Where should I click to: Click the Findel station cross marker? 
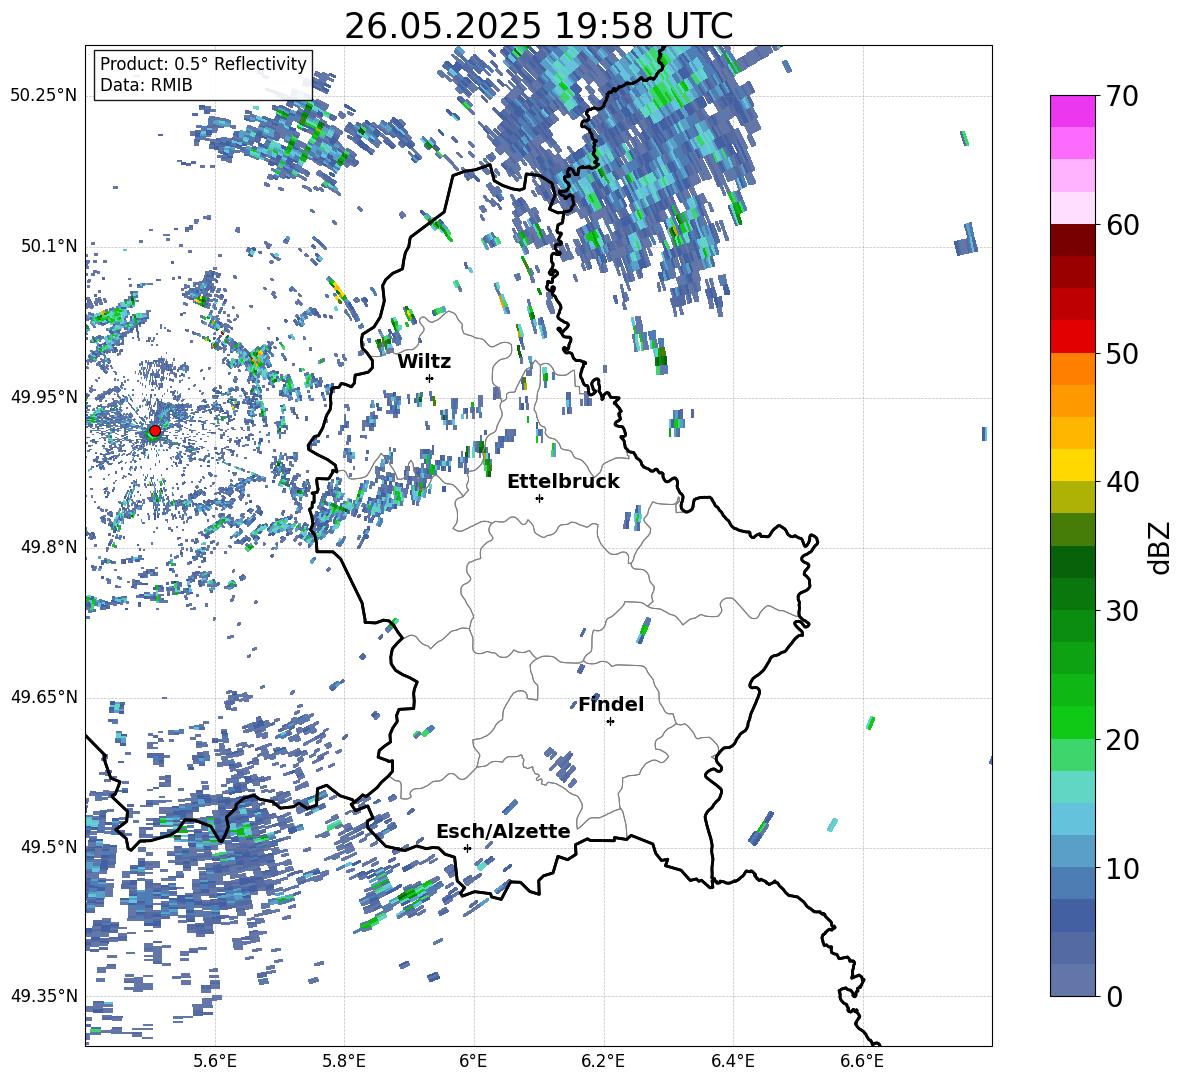pyautogui.click(x=610, y=721)
